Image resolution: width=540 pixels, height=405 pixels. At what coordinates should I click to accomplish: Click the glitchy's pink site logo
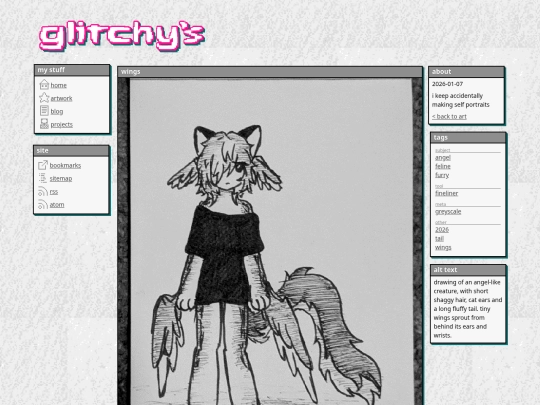122,36
